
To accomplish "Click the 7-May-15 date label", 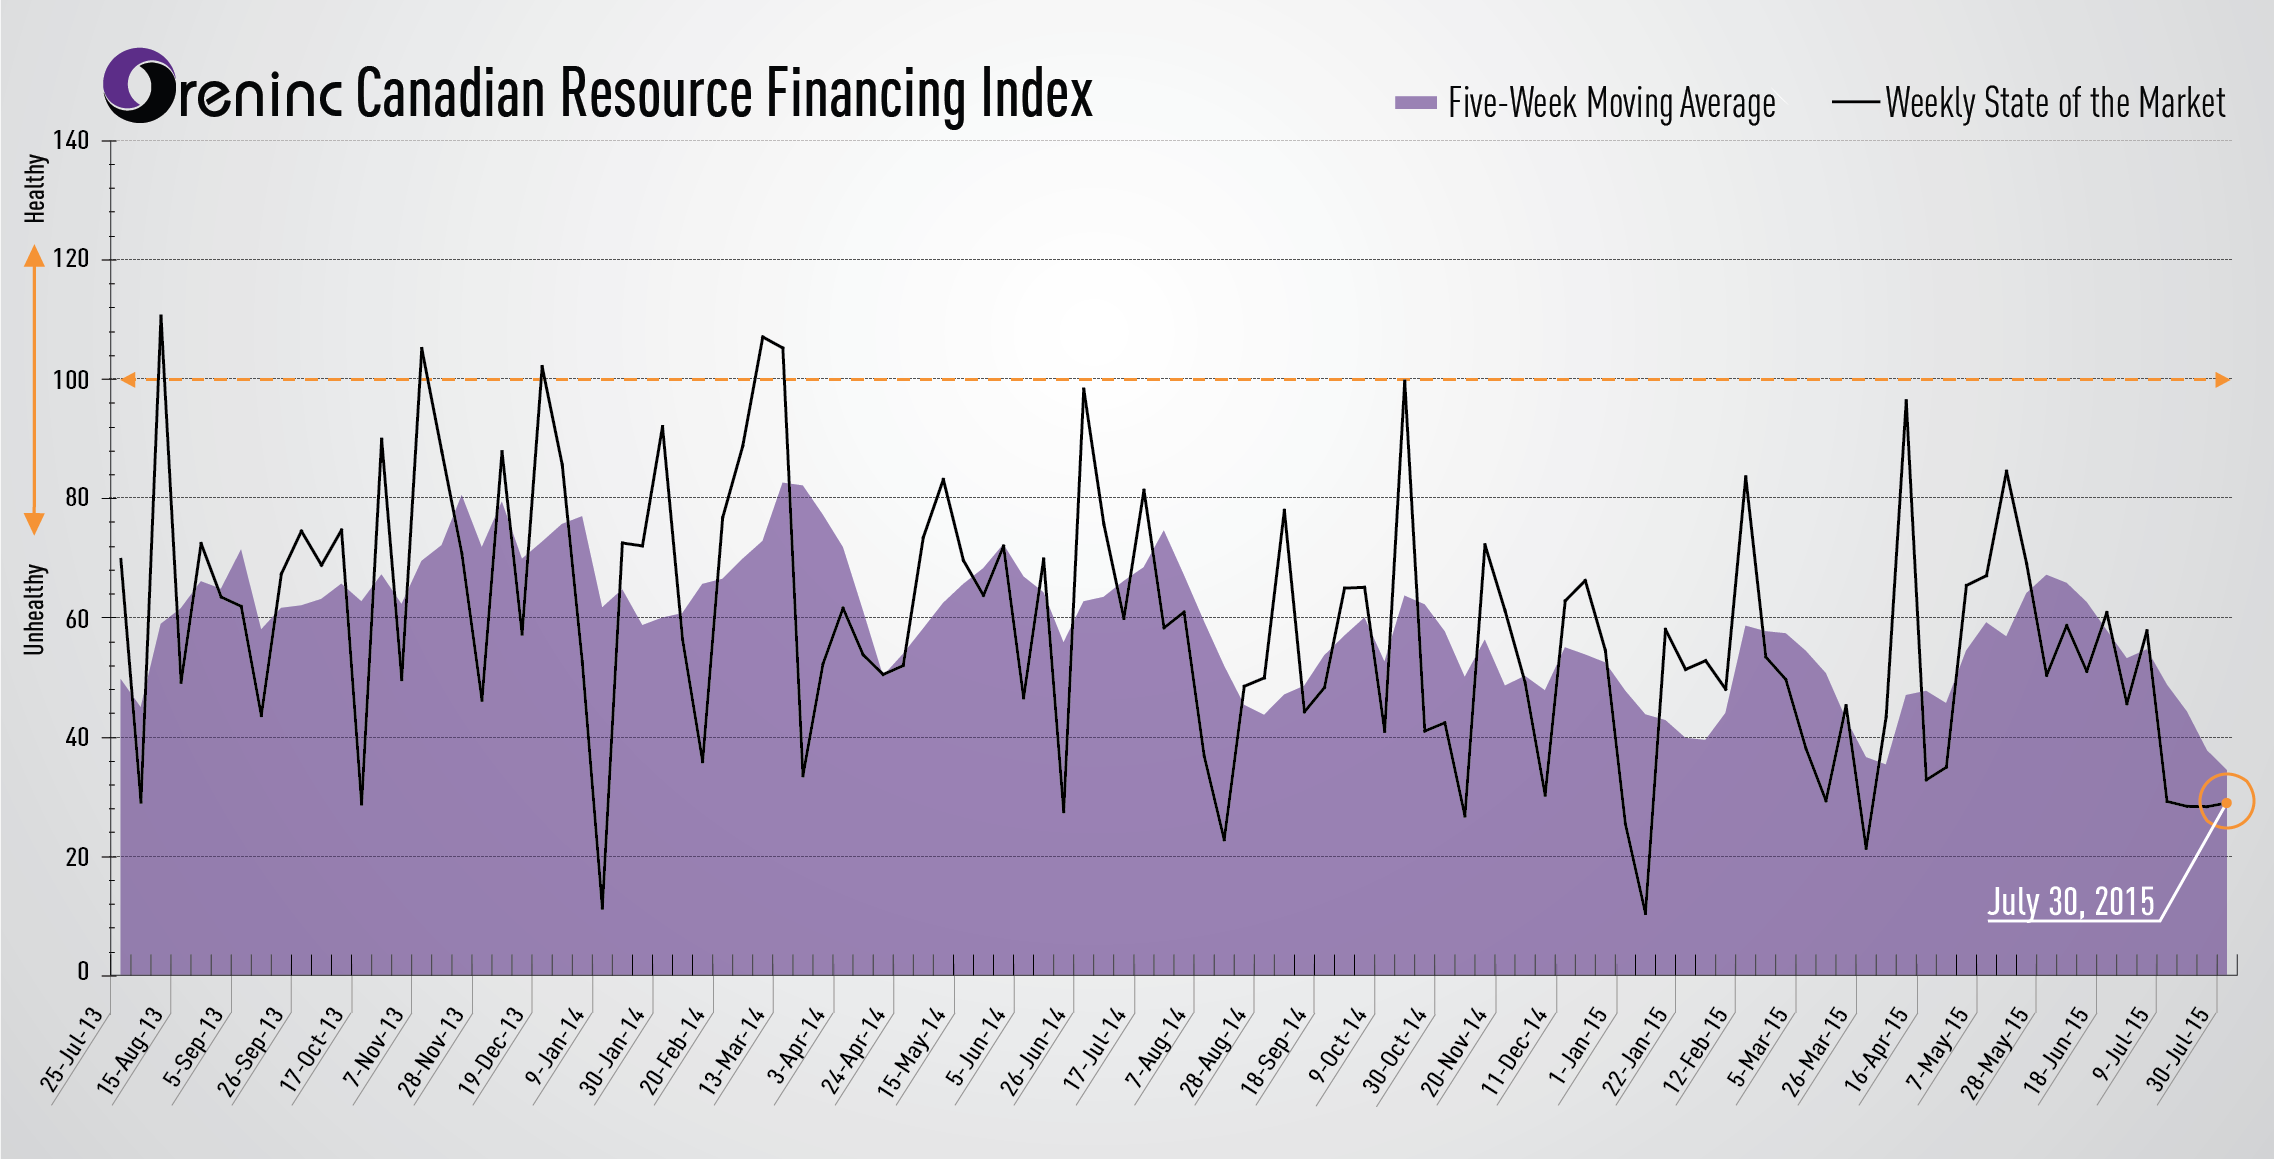I will coord(1939,1047).
